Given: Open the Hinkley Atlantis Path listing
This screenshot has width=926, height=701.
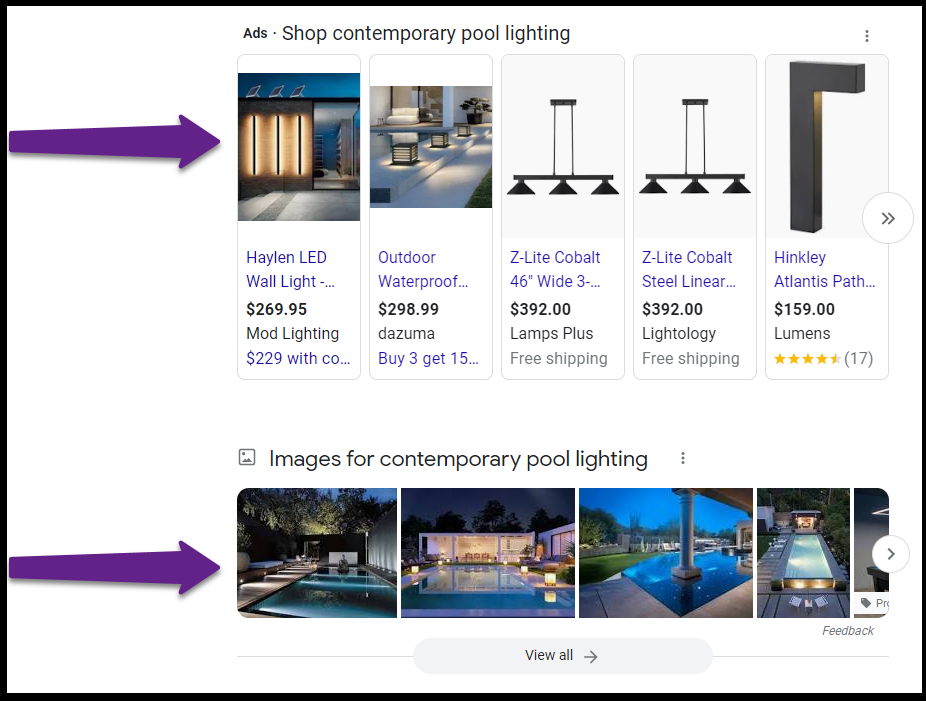Looking at the screenshot, I should [824, 269].
